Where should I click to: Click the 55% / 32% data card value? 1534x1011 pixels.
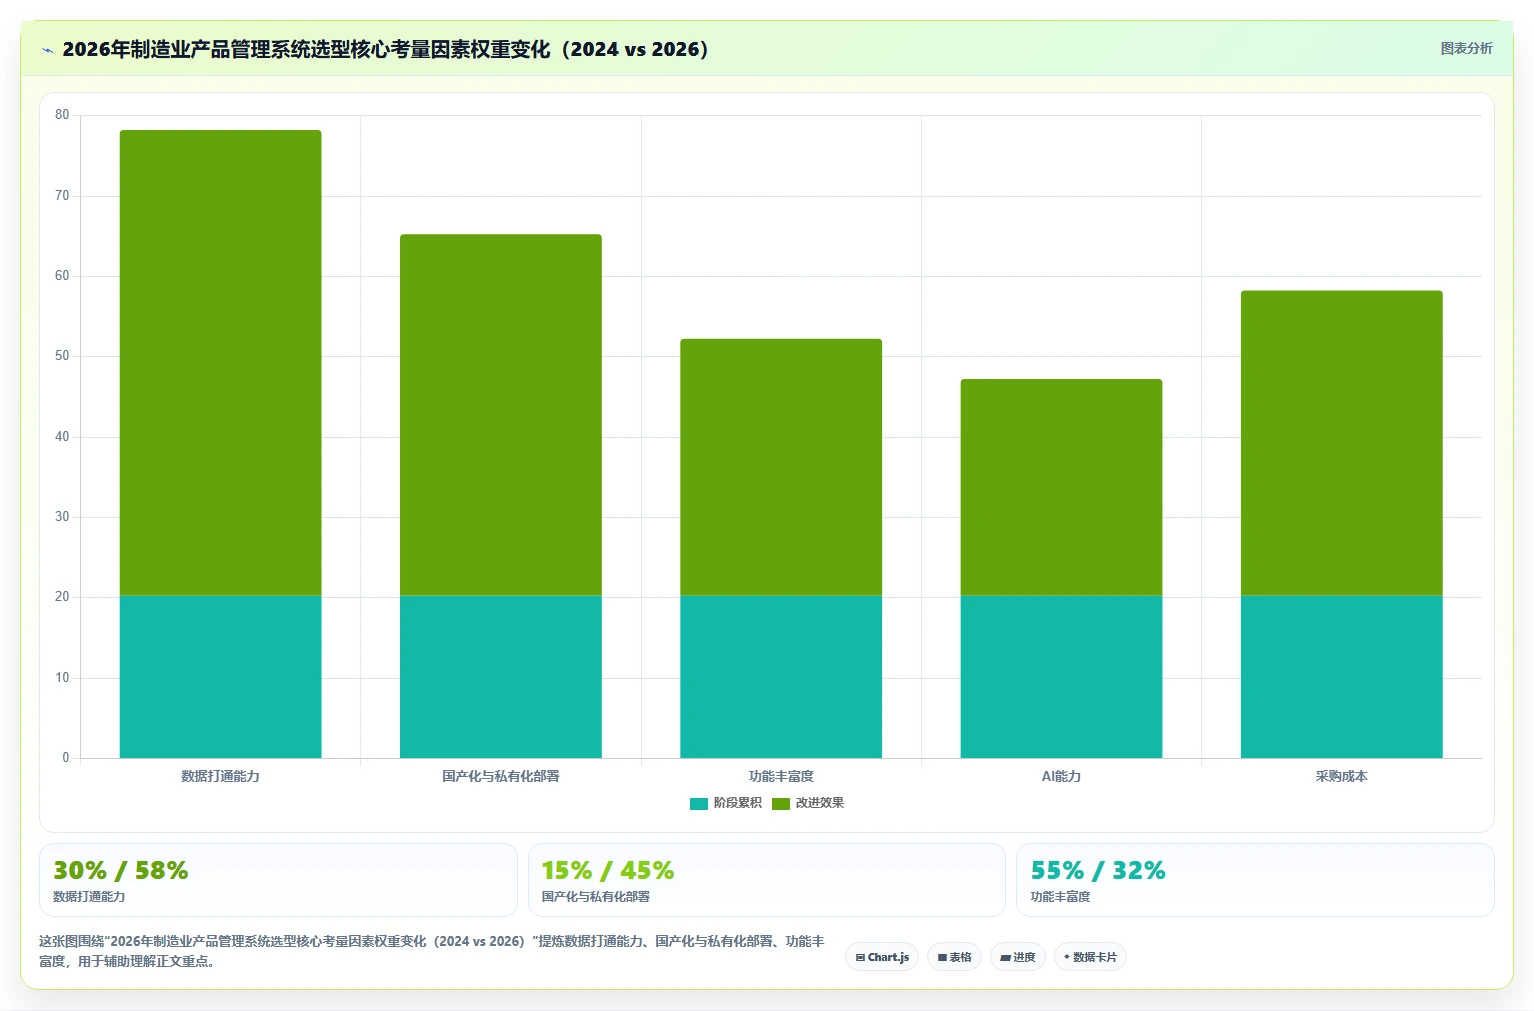click(1098, 870)
